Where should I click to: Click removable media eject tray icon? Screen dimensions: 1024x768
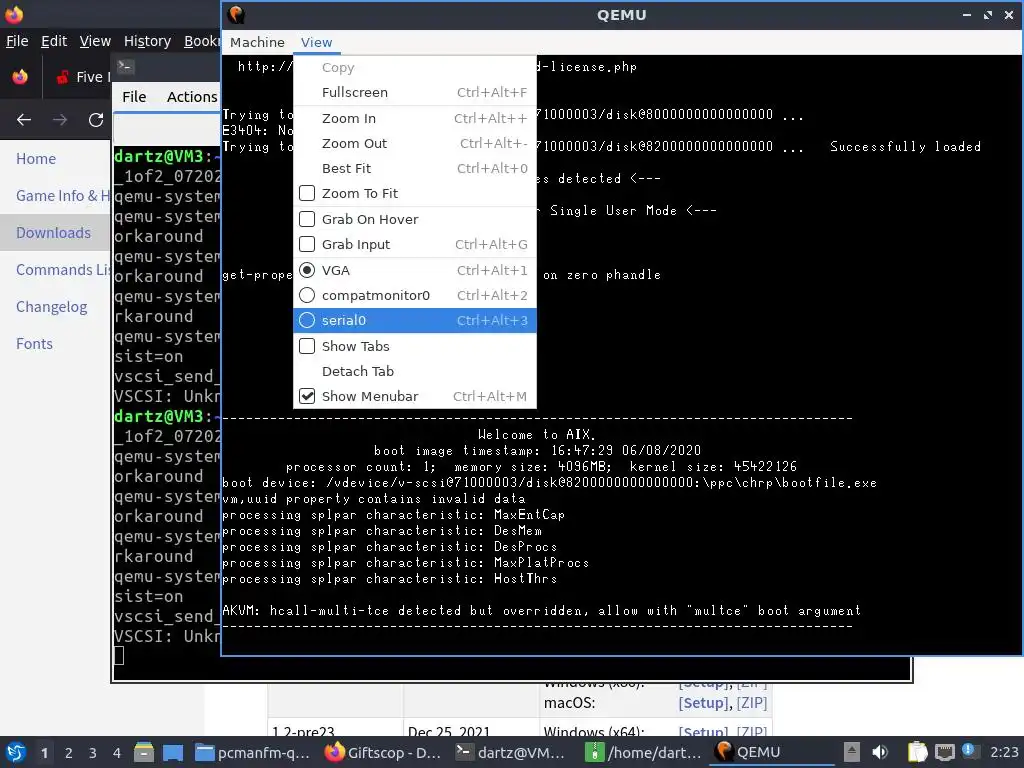pos(851,752)
